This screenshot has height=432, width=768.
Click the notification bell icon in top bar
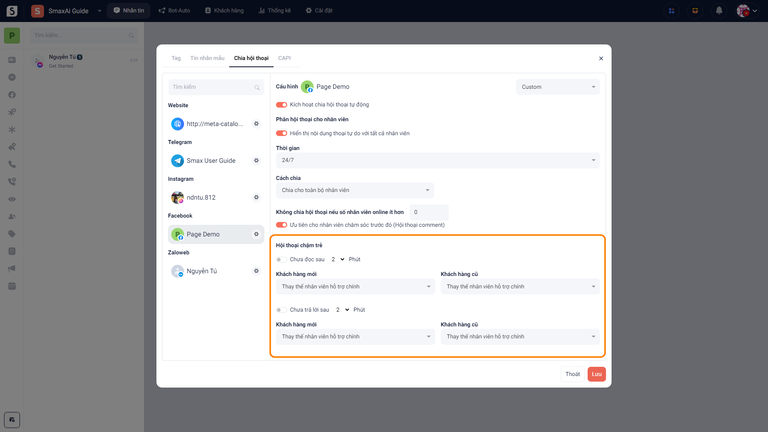tap(718, 10)
